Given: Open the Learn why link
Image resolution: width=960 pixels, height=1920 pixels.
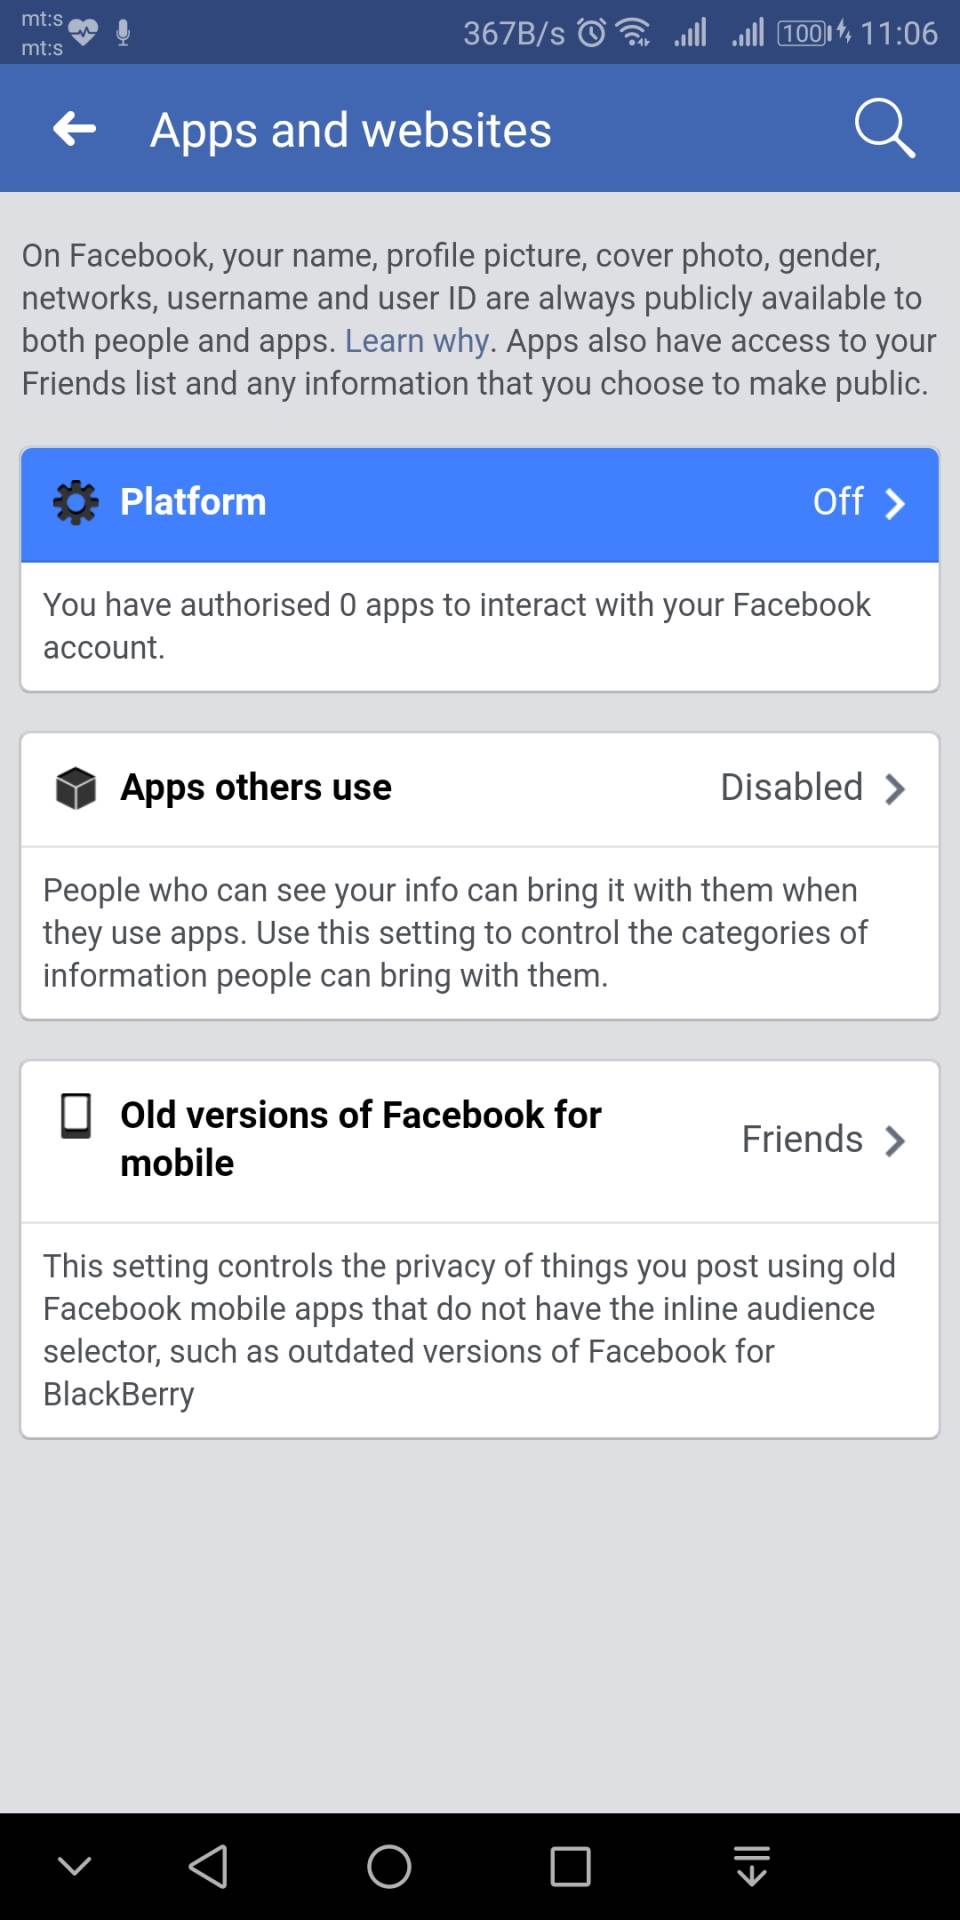Looking at the screenshot, I should (x=416, y=341).
